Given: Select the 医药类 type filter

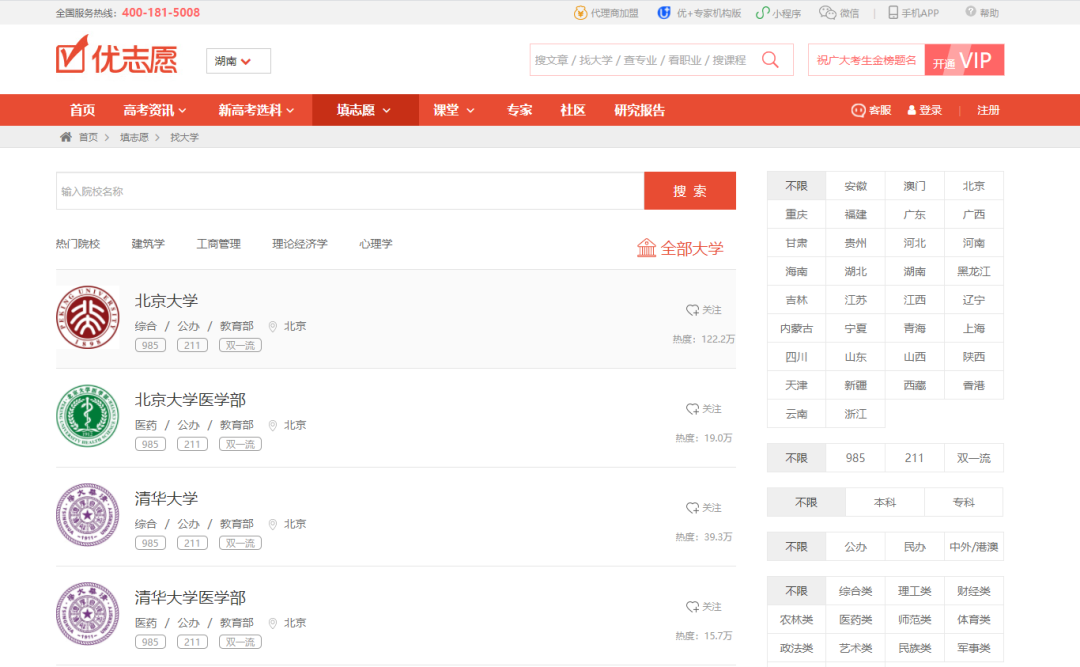Looking at the screenshot, I should click(x=855, y=619).
